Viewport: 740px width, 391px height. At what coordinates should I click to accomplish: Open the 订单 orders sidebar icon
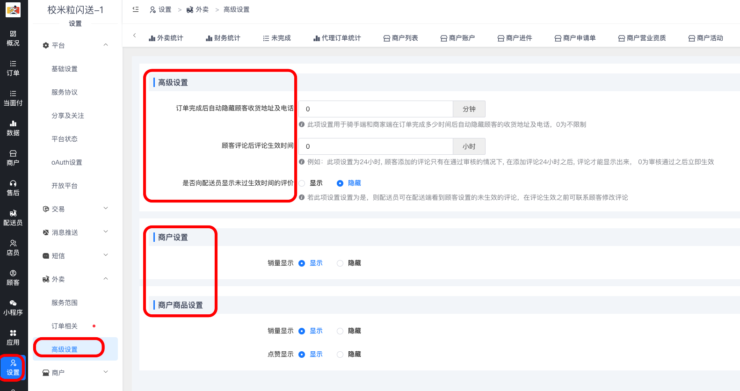(13, 68)
